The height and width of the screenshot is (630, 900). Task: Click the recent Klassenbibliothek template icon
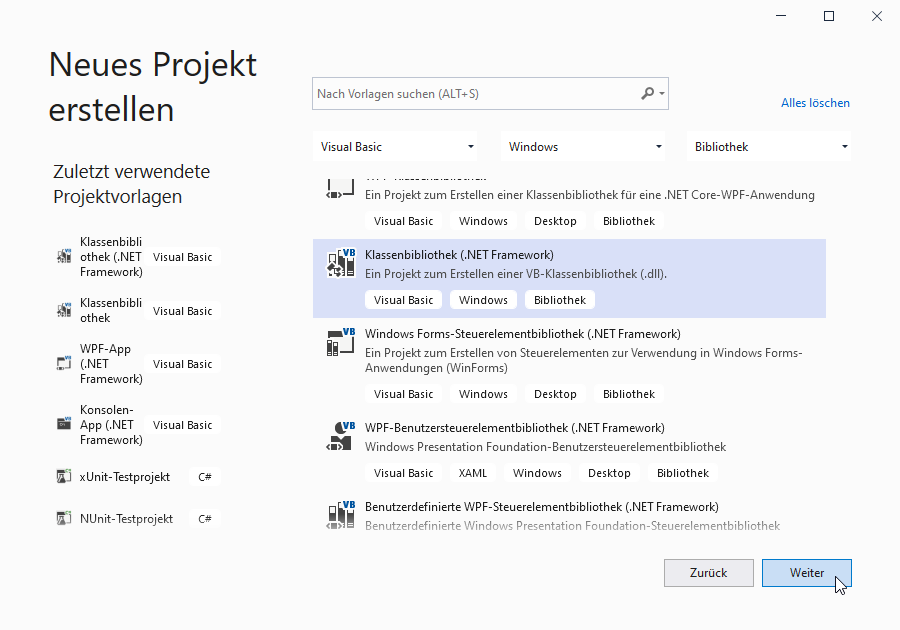[x=63, y=310]
